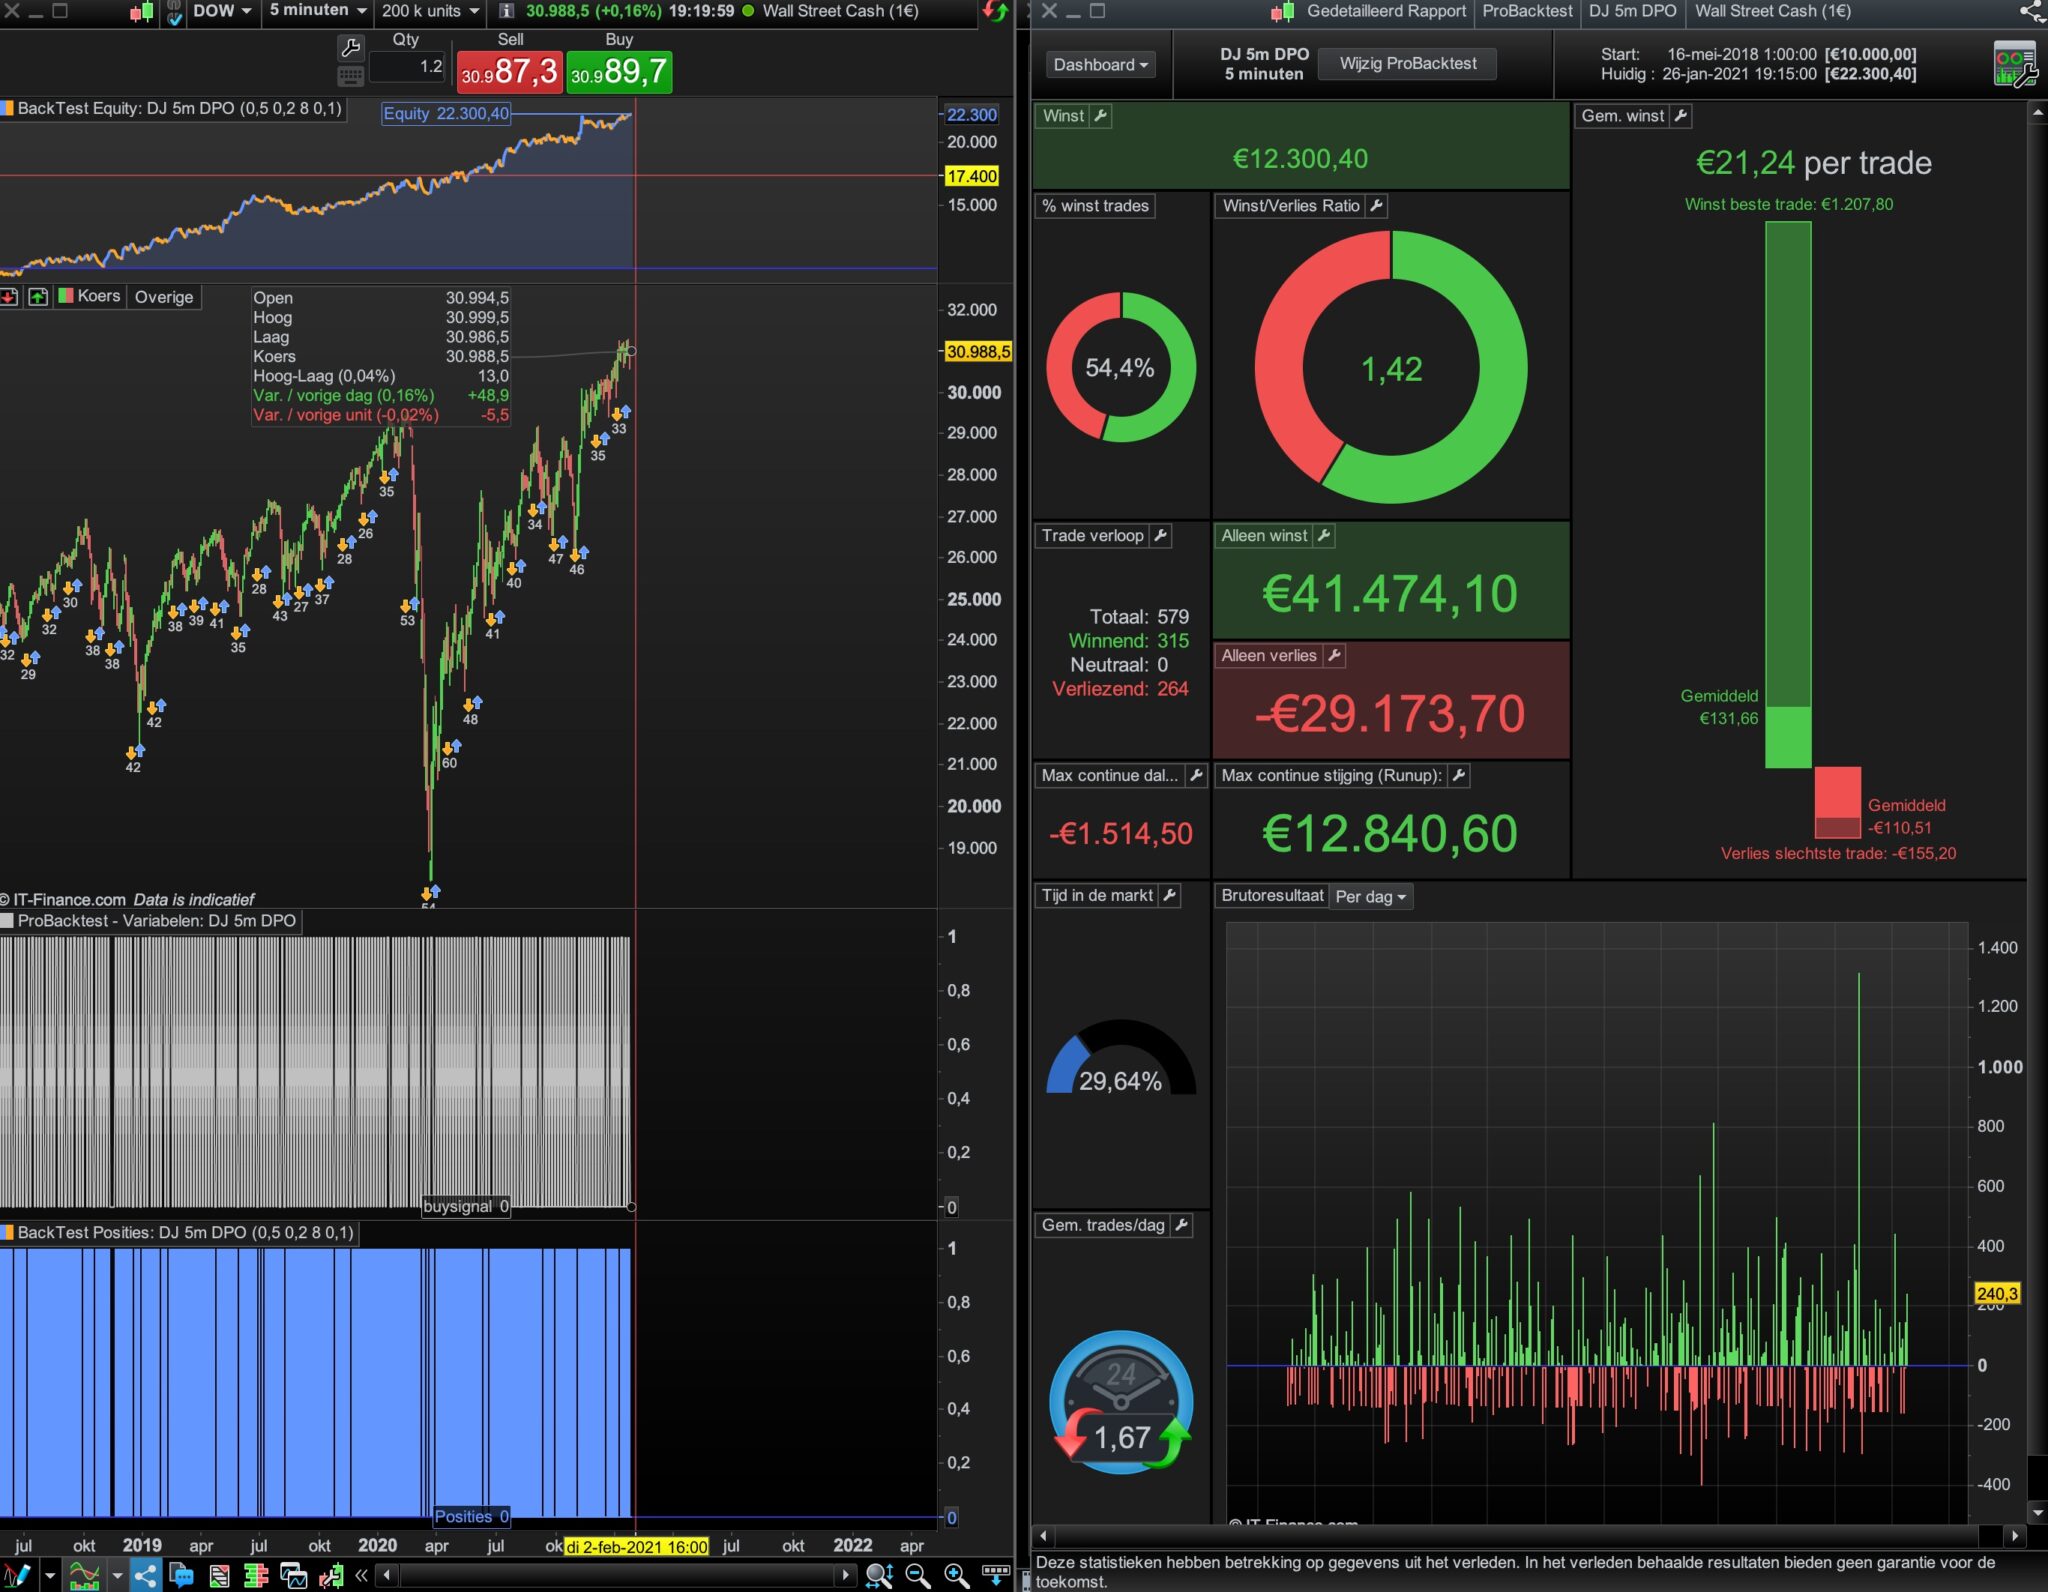Screen dimensions: 2048x1592
Task: Click the order panel wrench settings icon
Action: pyautogui.click(x=351, y=47)
